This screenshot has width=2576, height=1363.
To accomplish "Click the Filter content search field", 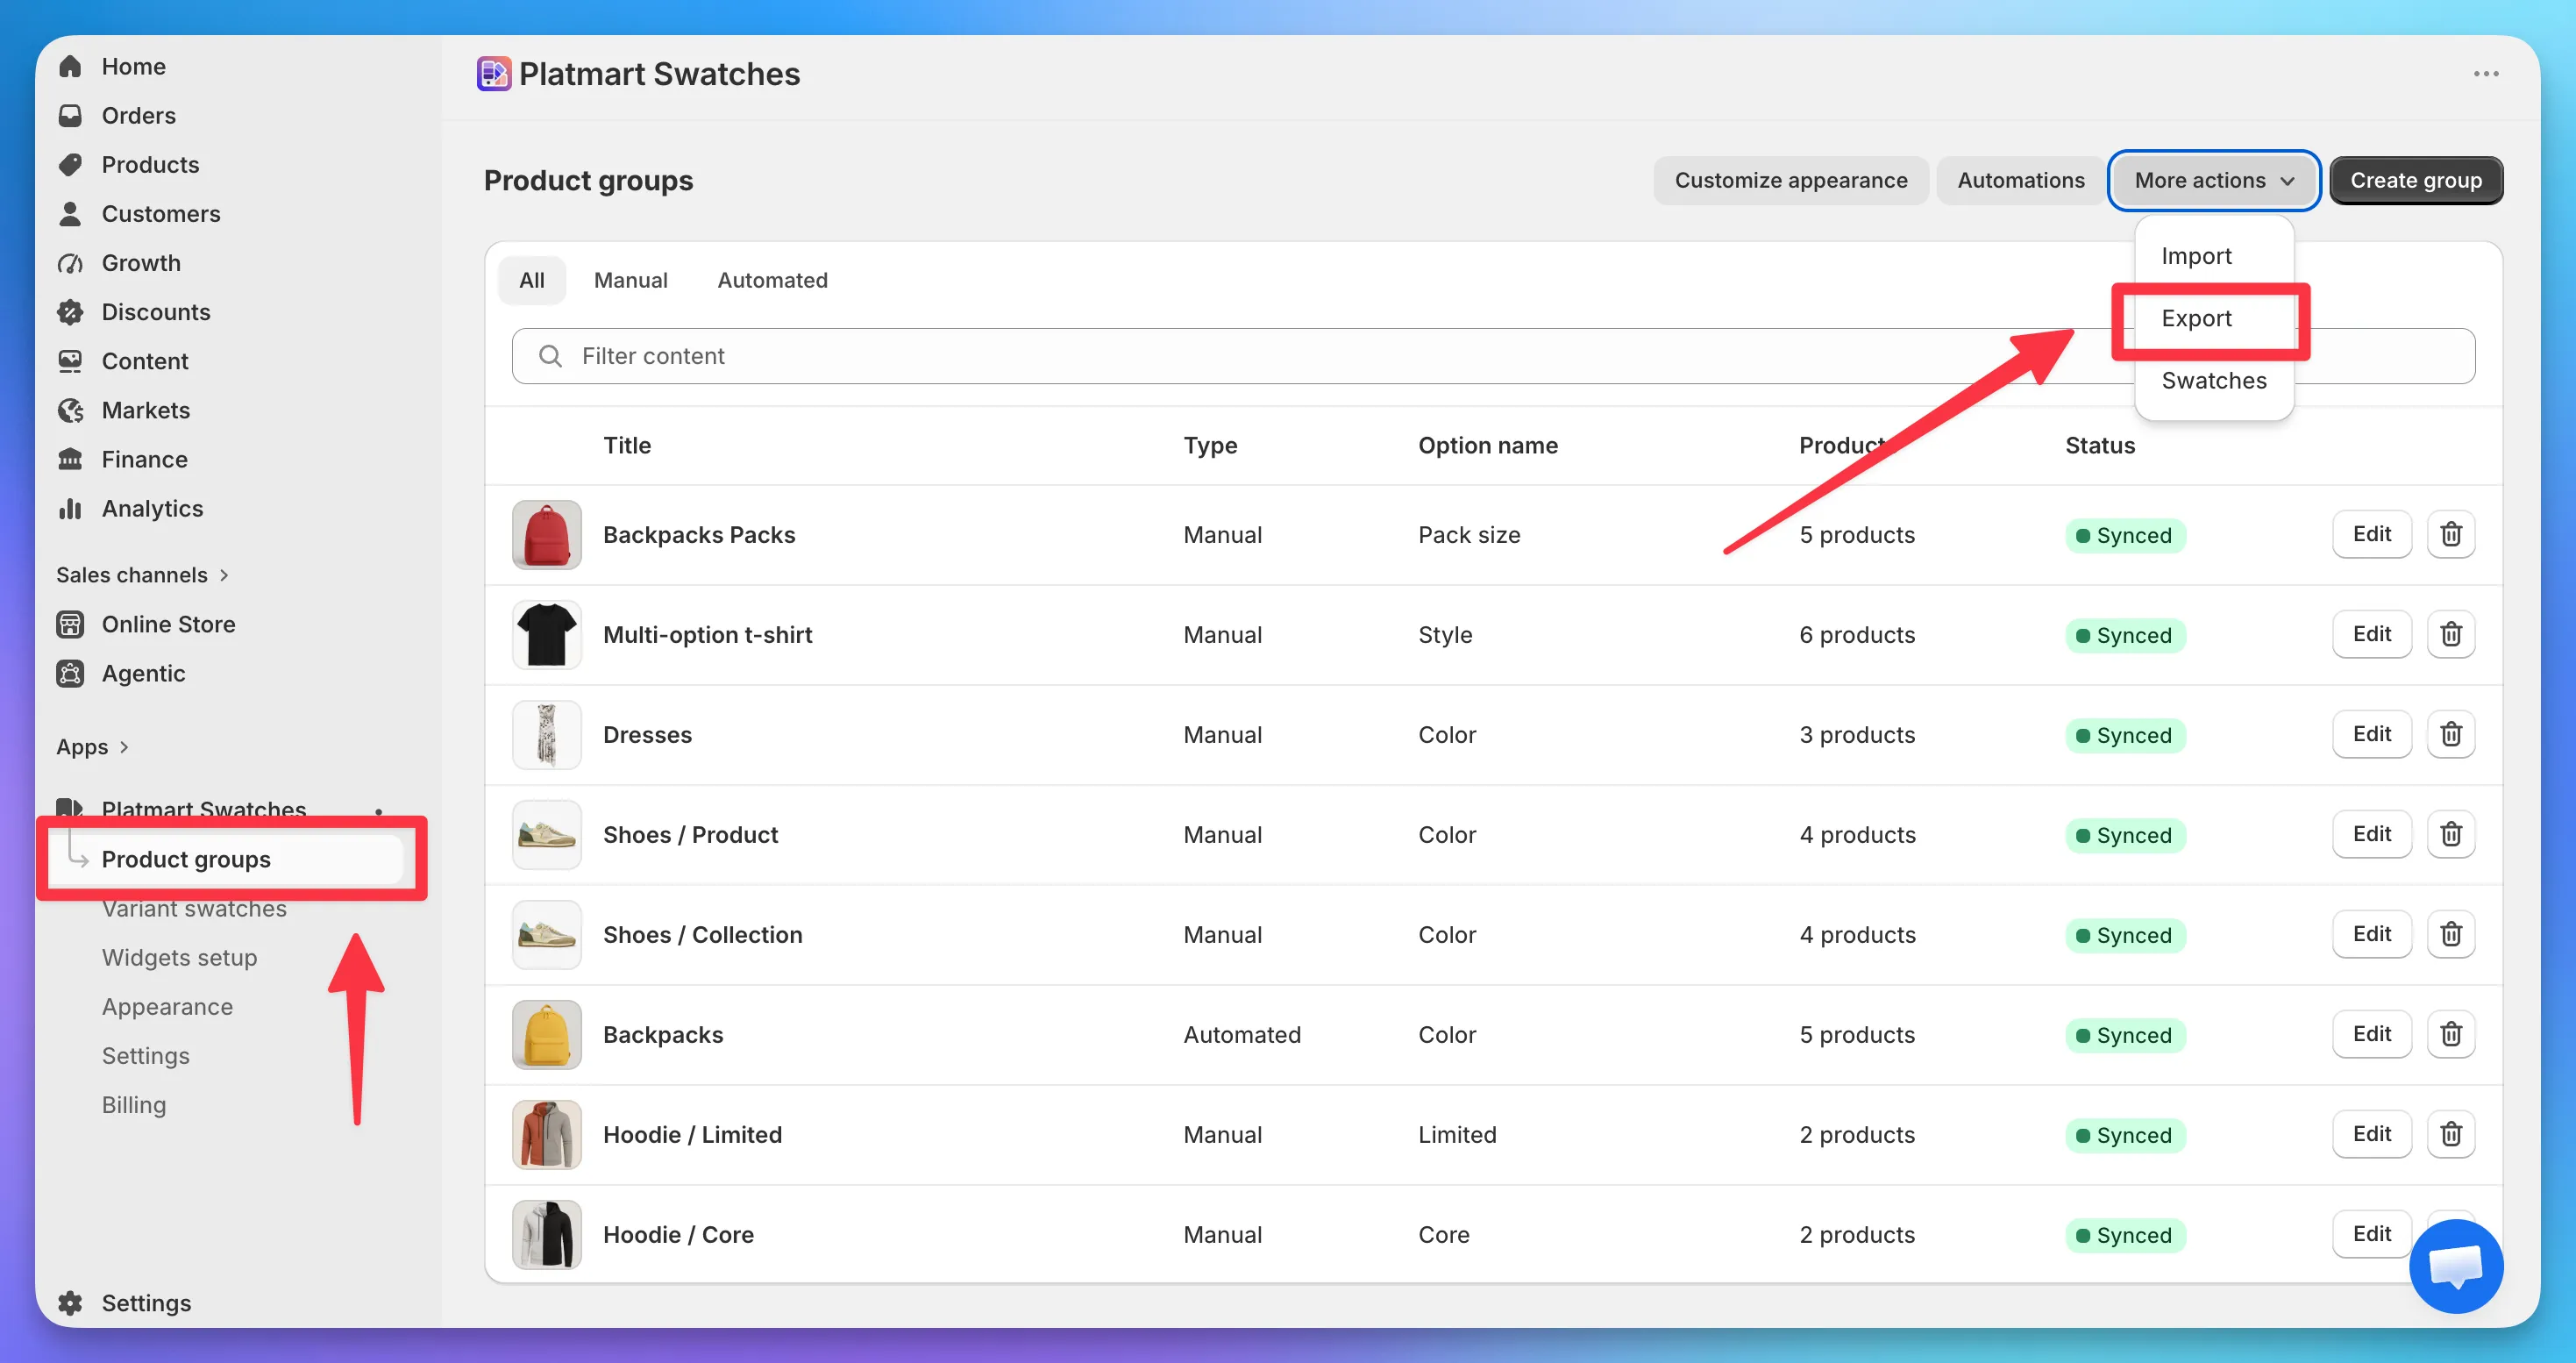I will [x=1493, y=356].
